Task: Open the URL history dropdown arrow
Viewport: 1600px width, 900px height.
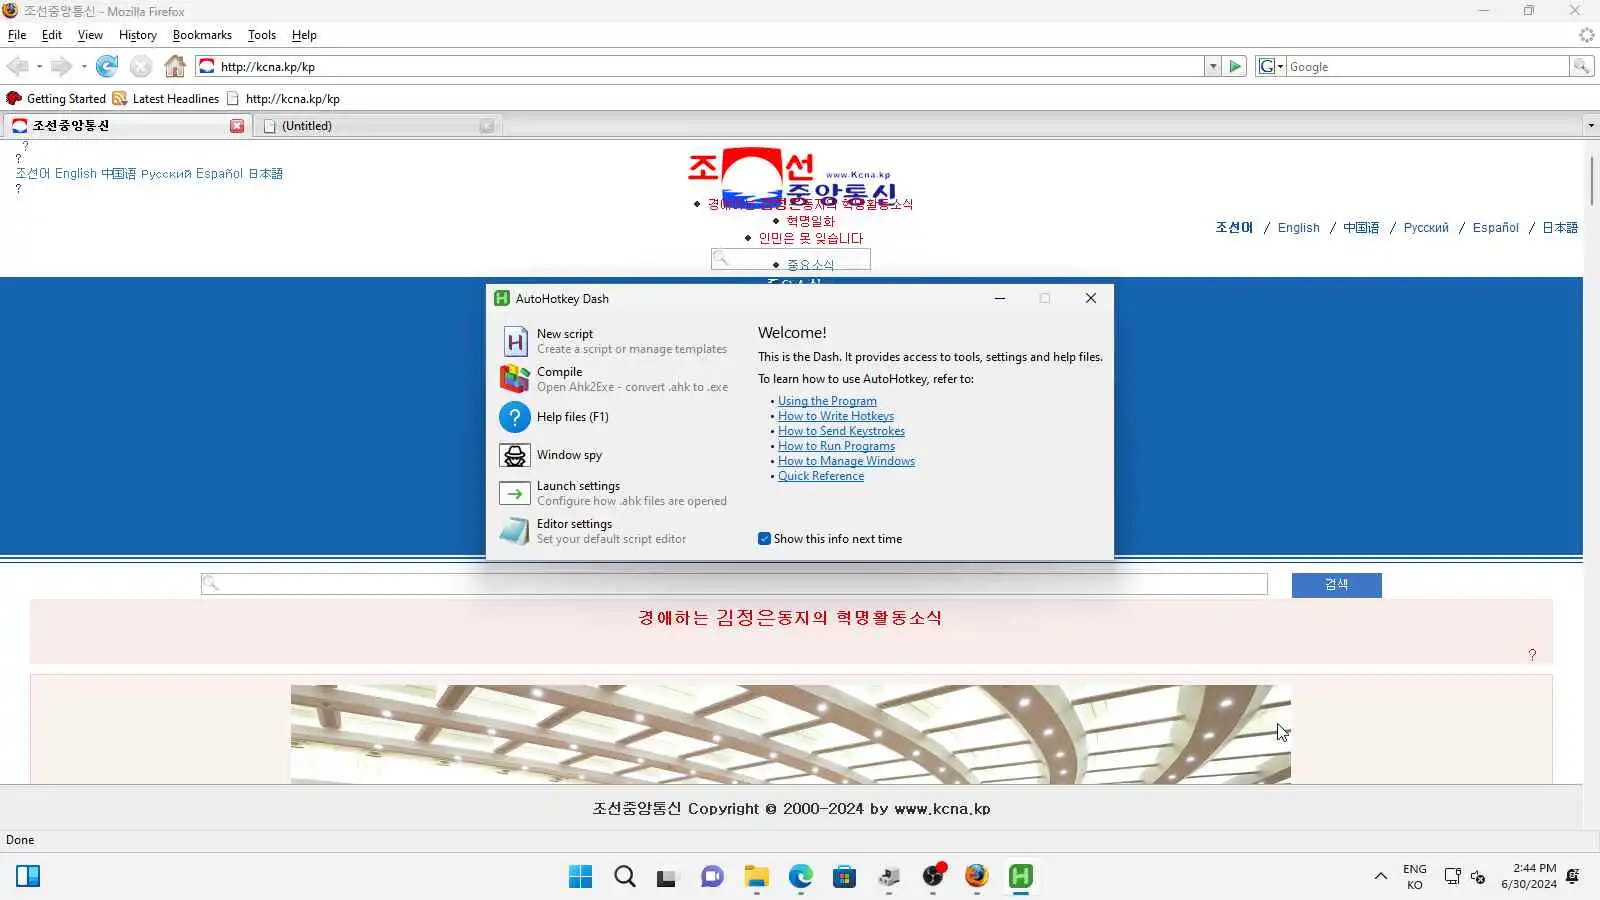Action: click(x=1213, y=67)
